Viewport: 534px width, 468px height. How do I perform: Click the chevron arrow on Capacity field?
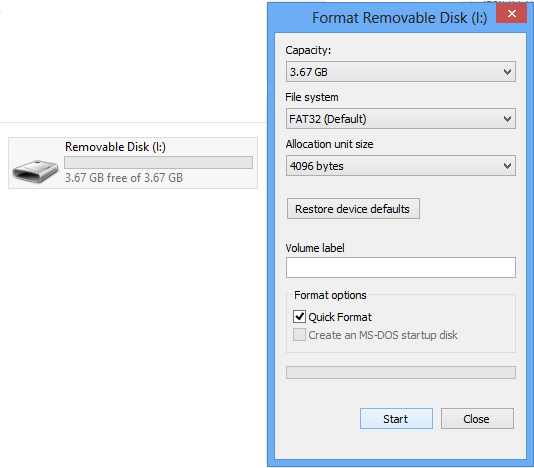(x=507, y=72)
